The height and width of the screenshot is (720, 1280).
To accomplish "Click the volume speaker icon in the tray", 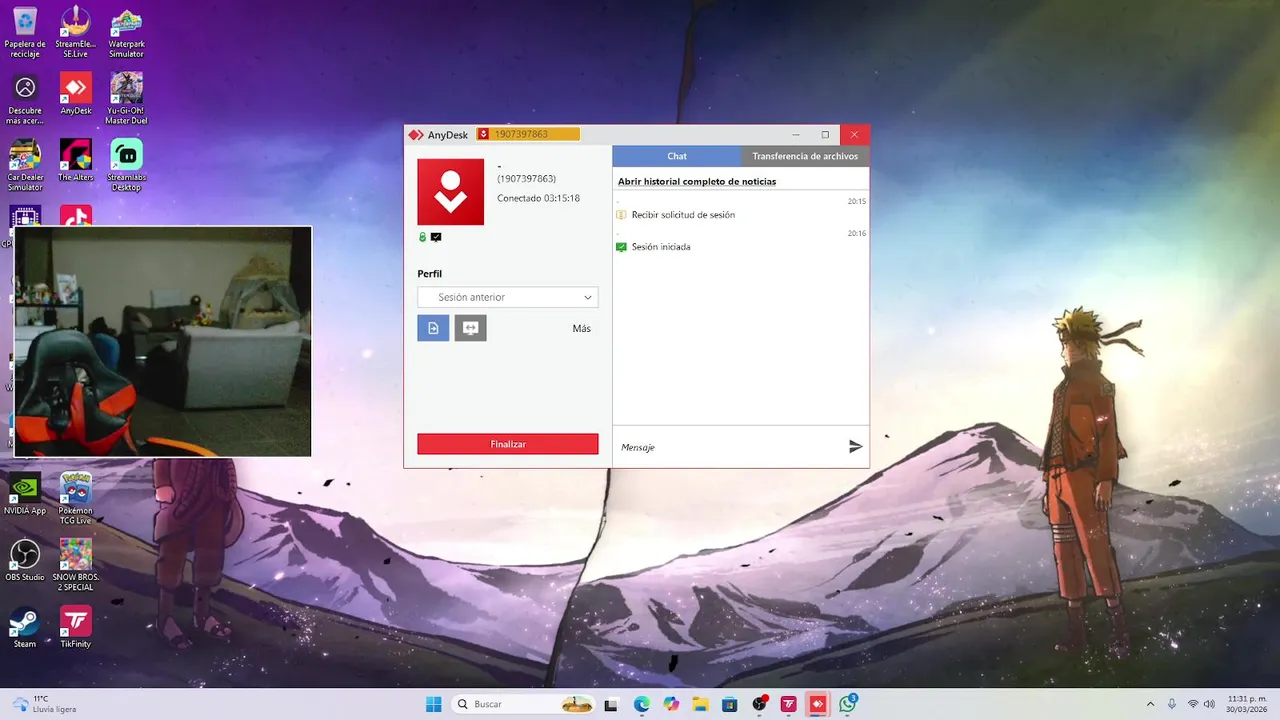I will 1210,704.
